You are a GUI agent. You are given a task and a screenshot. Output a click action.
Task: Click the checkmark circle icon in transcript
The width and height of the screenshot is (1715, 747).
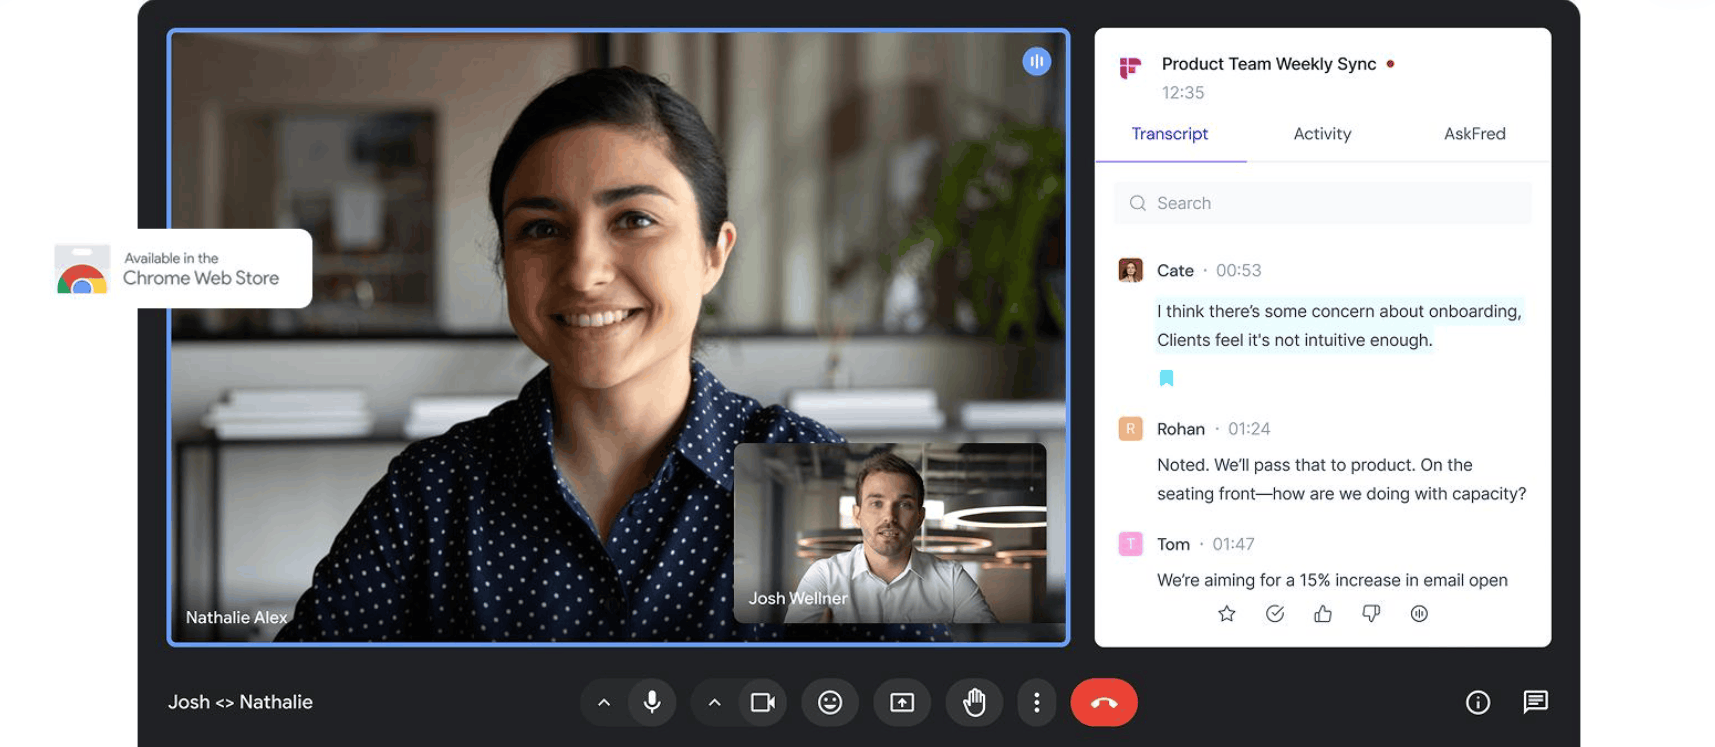[x=1274, y=614]
